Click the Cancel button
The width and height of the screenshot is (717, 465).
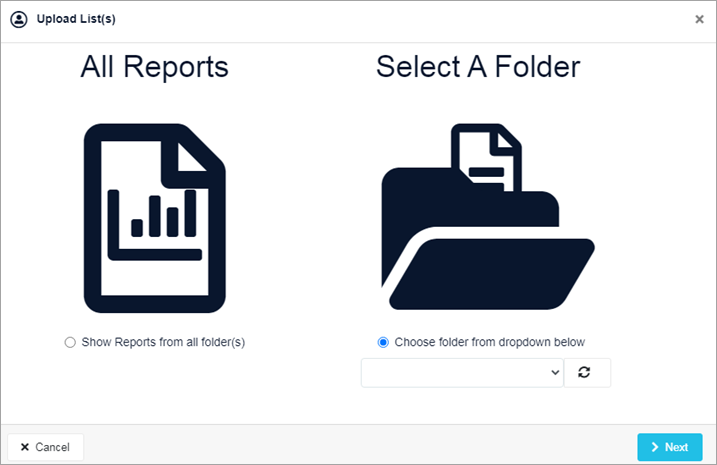[x=46, y=447]
